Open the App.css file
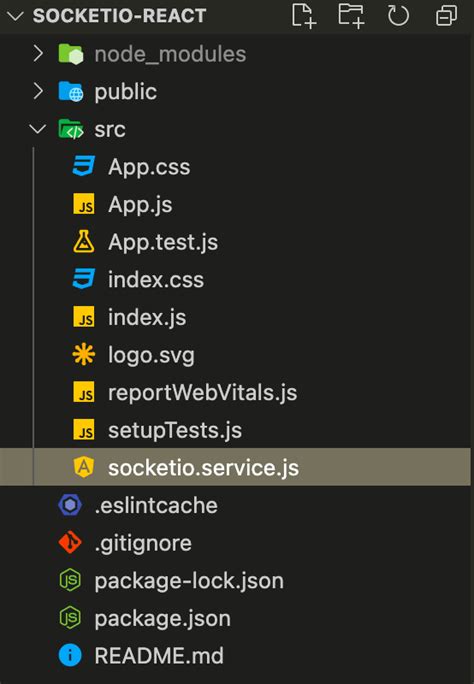The height and width of the screenshot is (684, 474). [x=149, y=168]
